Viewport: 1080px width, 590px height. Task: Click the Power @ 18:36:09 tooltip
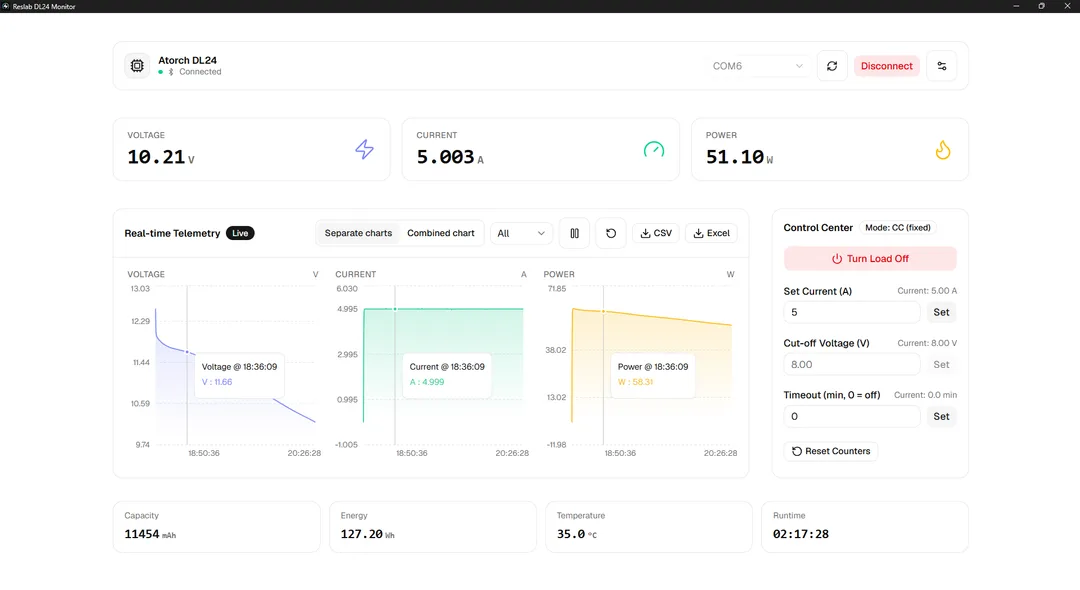tap(652, 375)
